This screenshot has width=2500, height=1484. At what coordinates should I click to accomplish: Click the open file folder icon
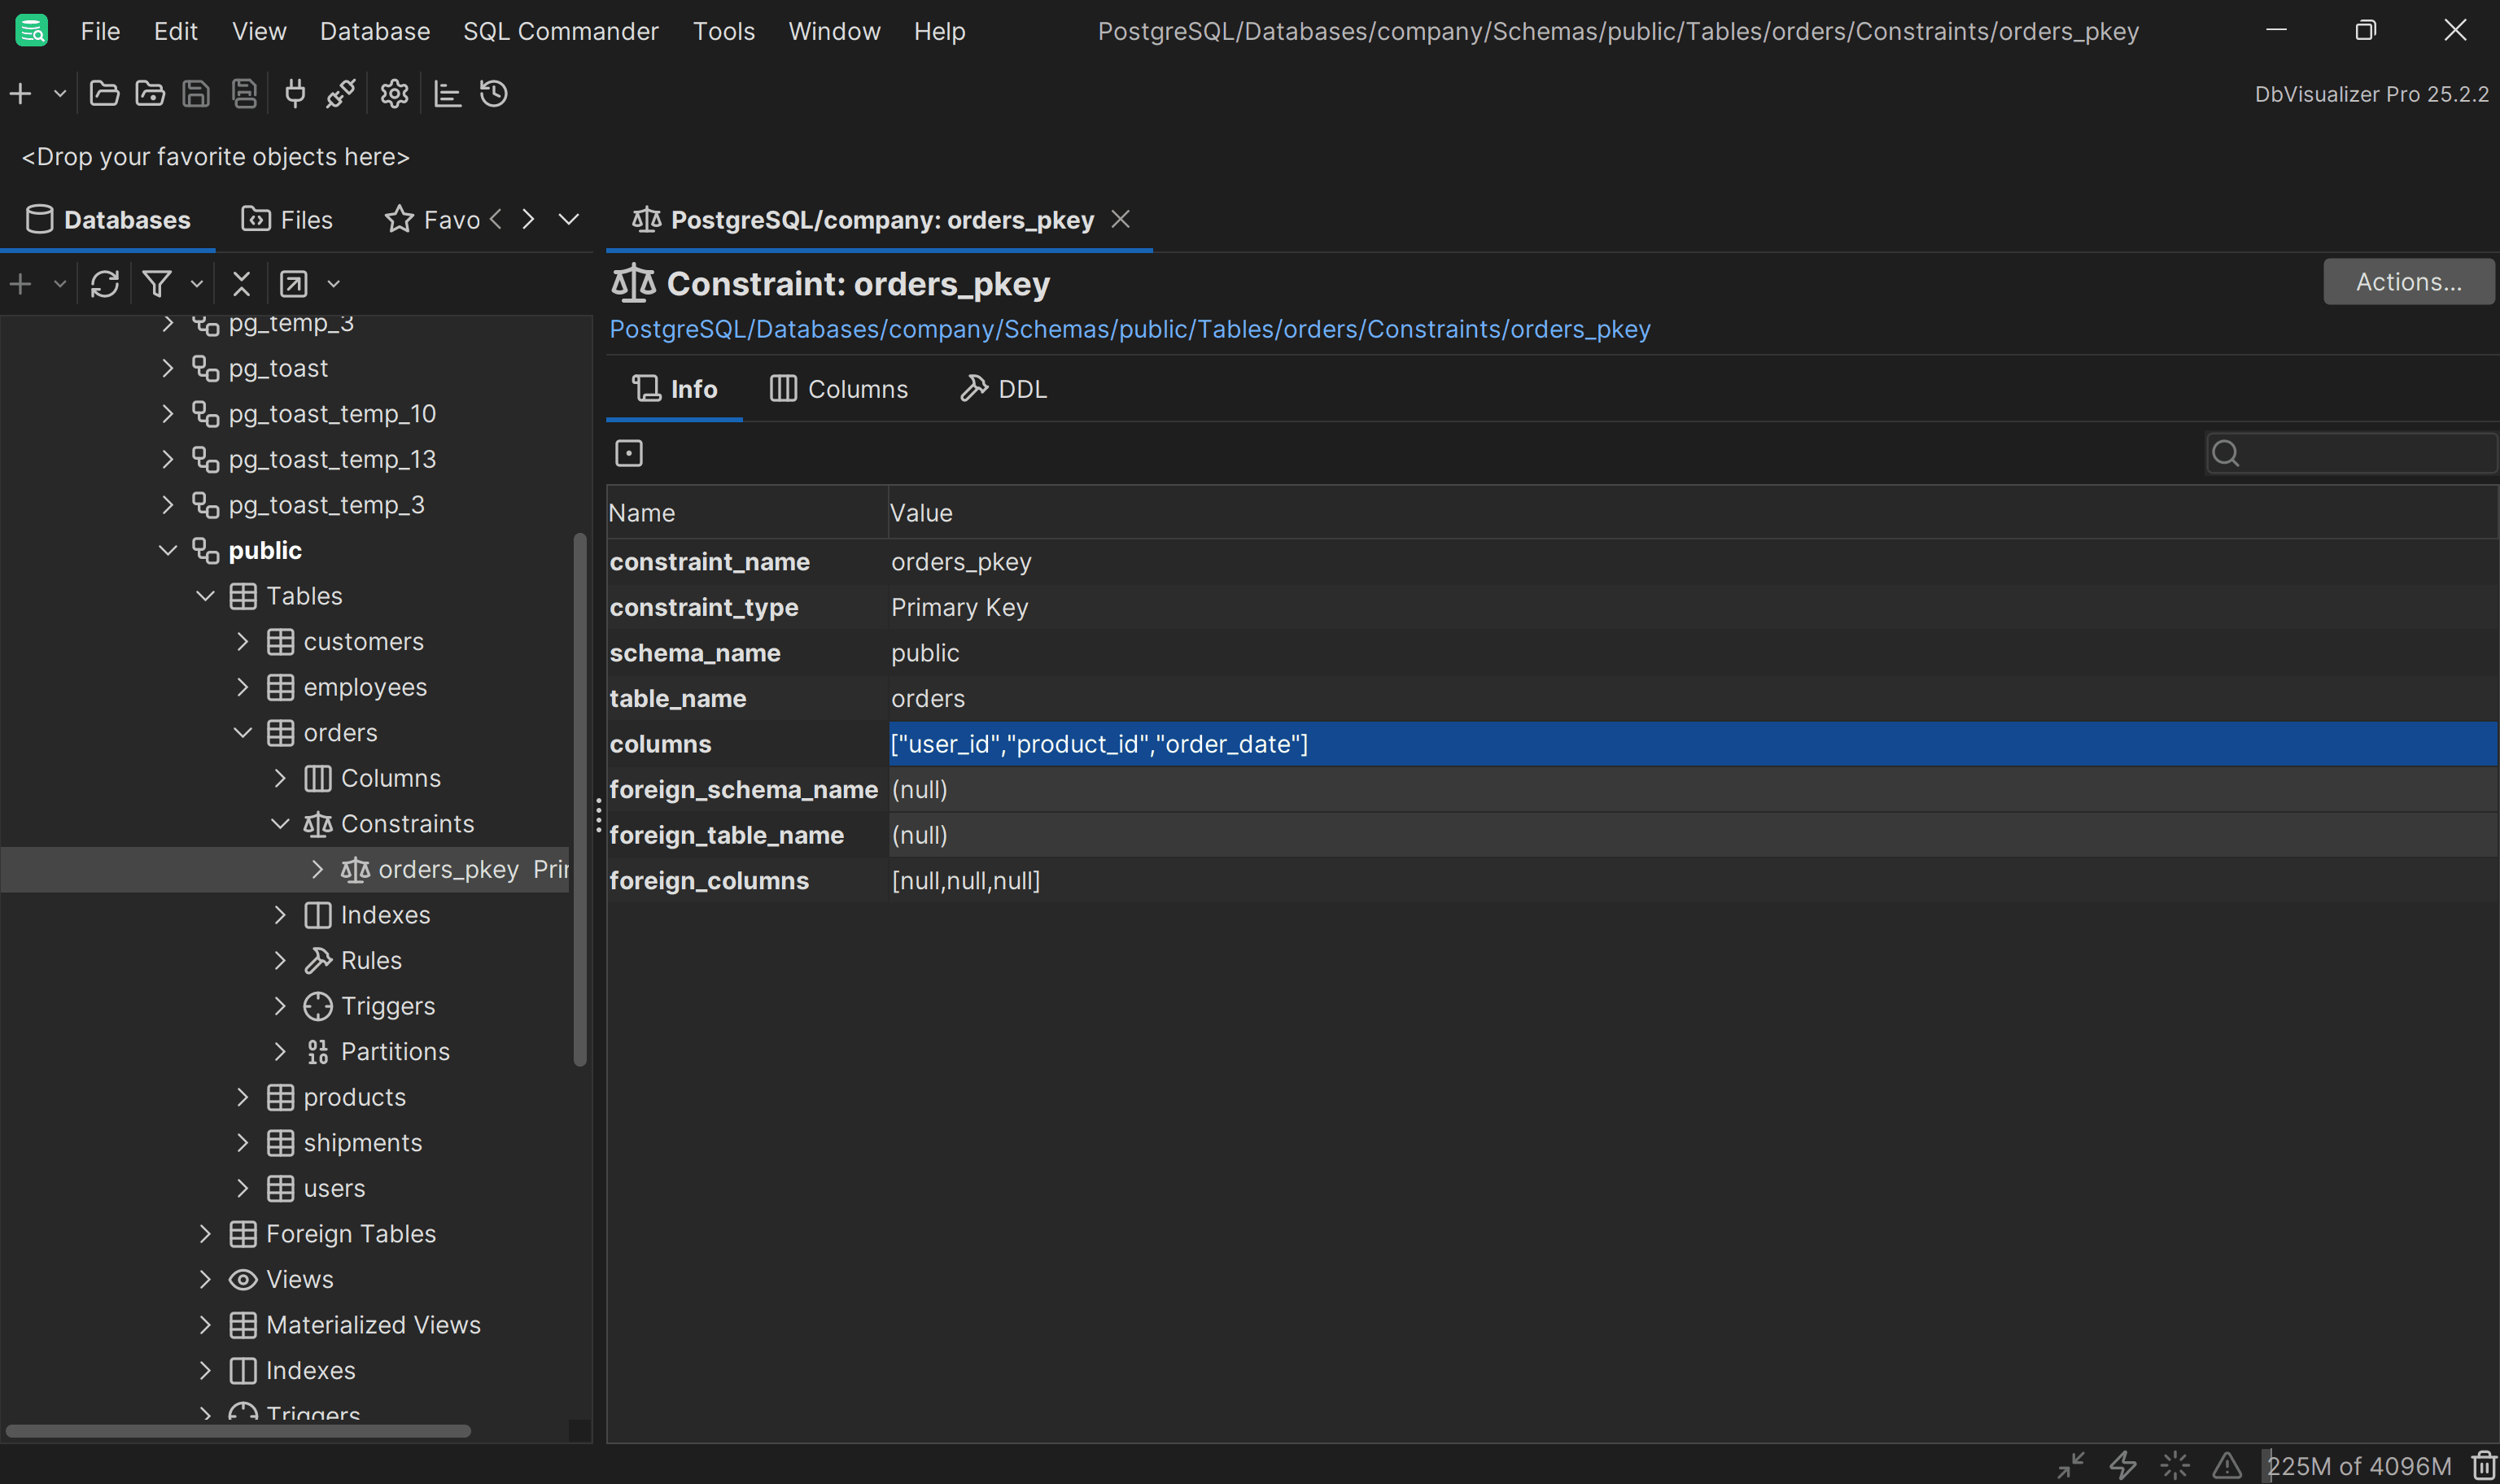click(104, 94)
